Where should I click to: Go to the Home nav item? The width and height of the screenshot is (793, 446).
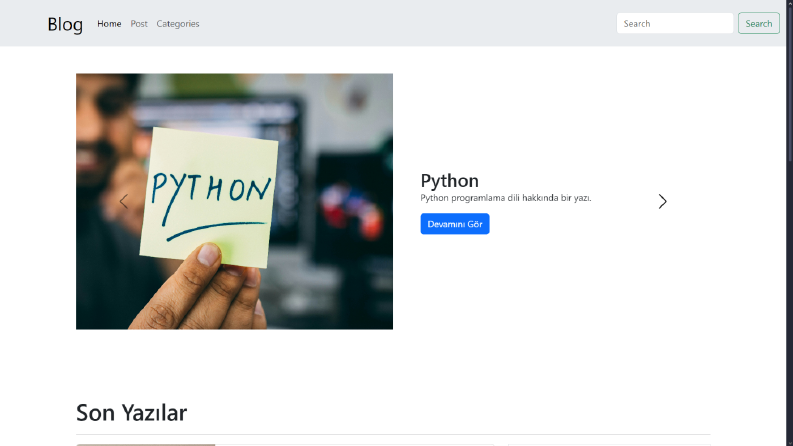click(109, 24)
